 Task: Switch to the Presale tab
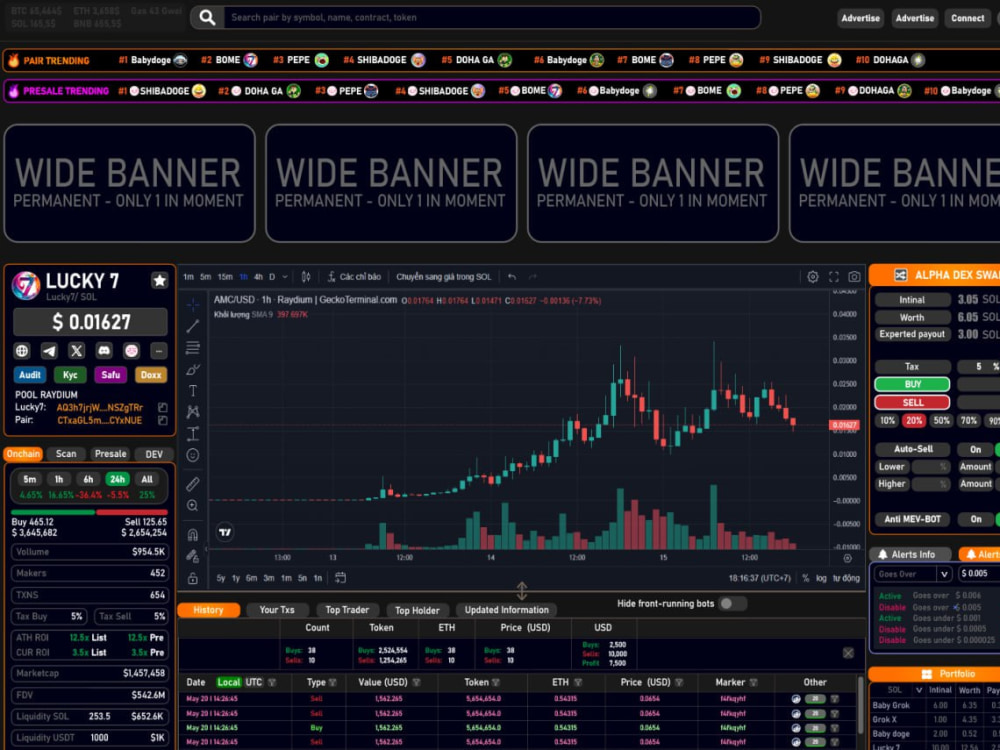[x=110, y=454]
